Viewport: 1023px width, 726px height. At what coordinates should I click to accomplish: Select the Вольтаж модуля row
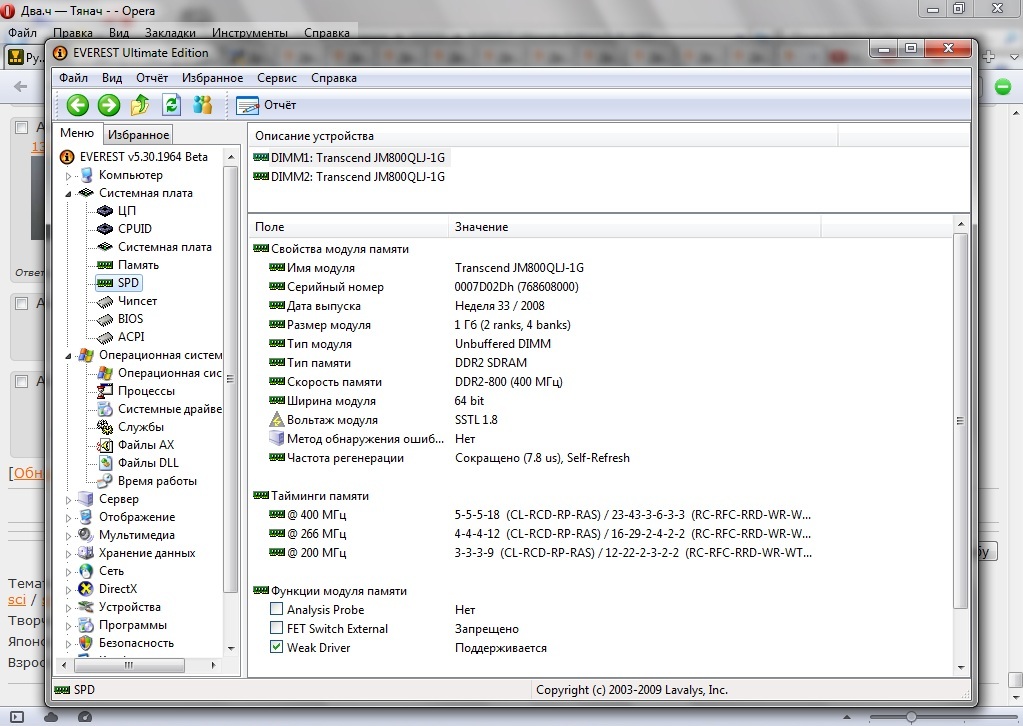tap(384, 420)
